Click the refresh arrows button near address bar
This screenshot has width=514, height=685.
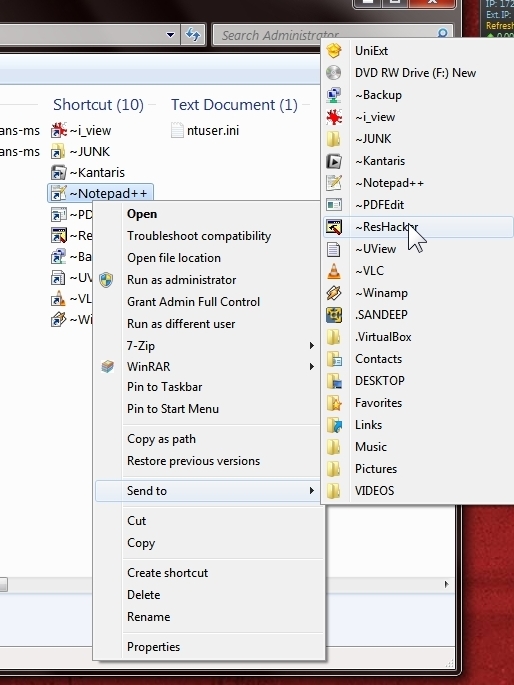pos(193,34)
